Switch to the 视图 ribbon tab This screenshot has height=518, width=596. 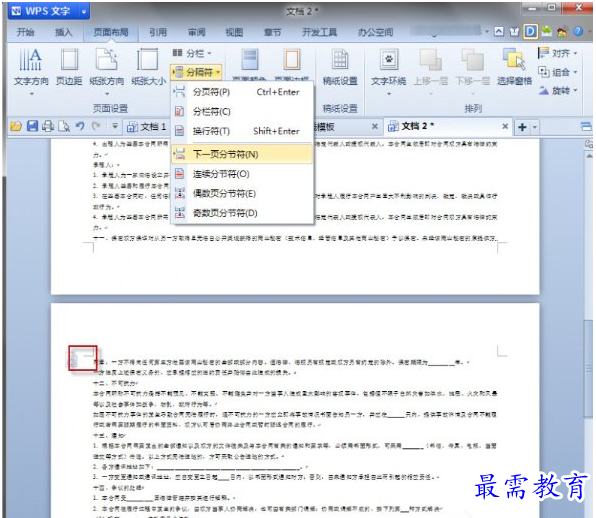coord(234,32)
